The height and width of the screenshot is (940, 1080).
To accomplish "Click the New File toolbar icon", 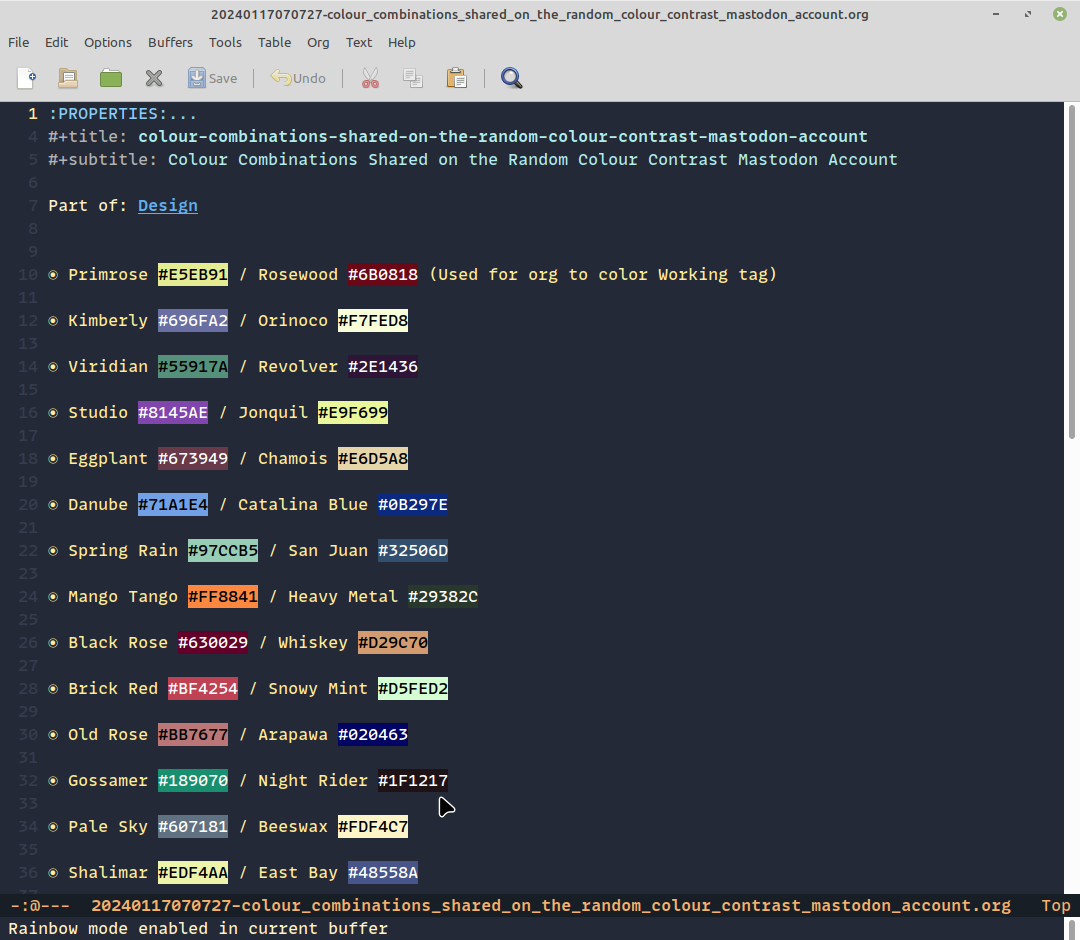I will click(x=26, y=78).
